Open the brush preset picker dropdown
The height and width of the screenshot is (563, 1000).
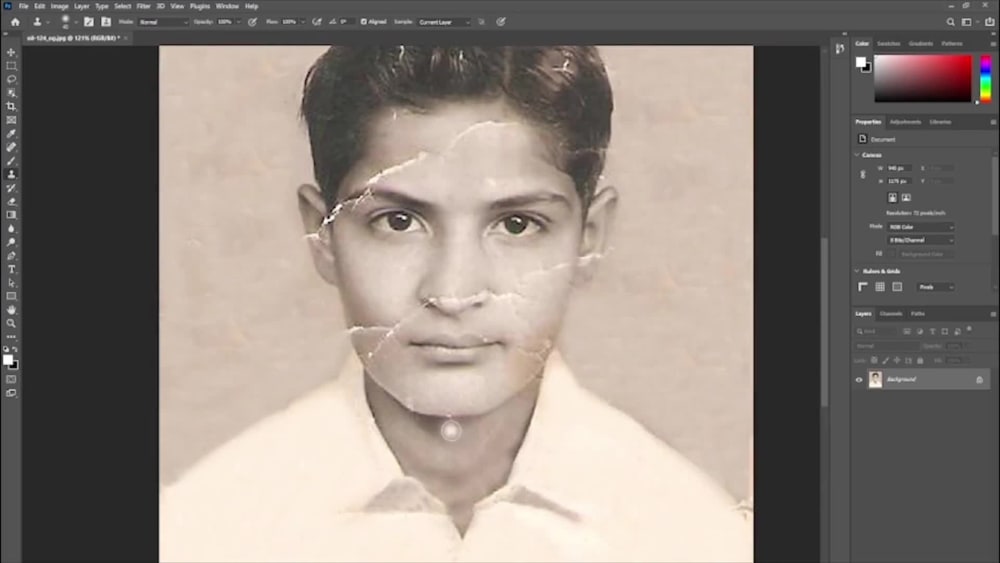[75, 22]
